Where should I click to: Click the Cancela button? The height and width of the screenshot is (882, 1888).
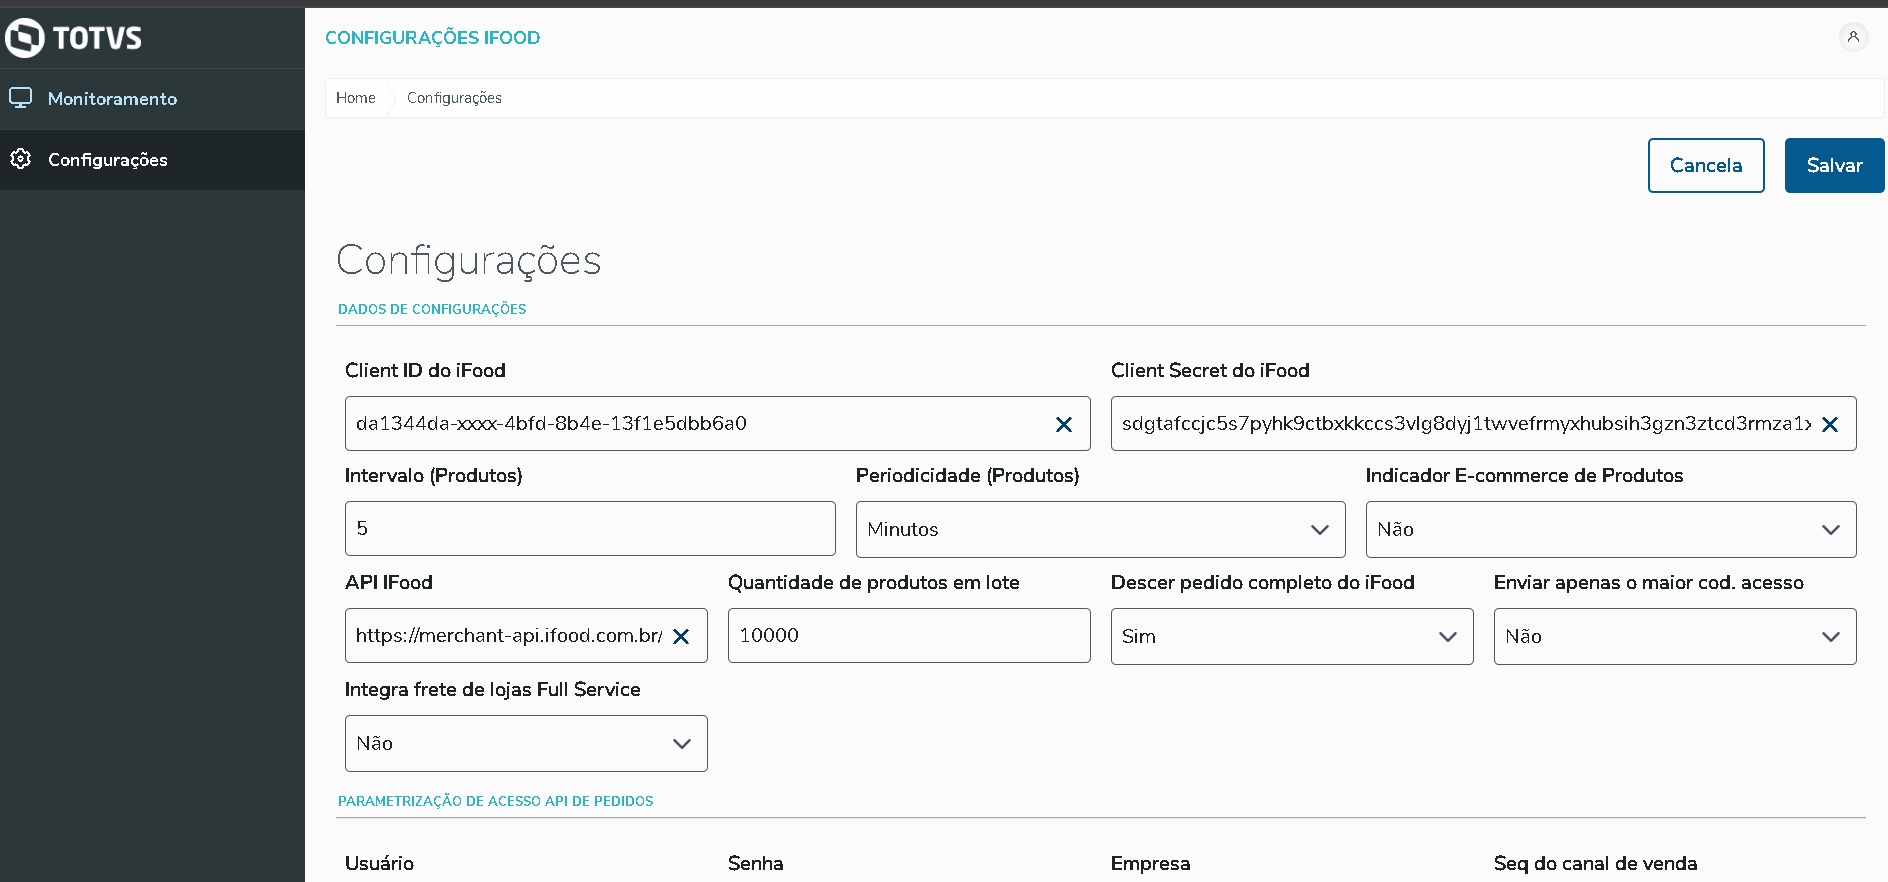[x=1705, y=166]
